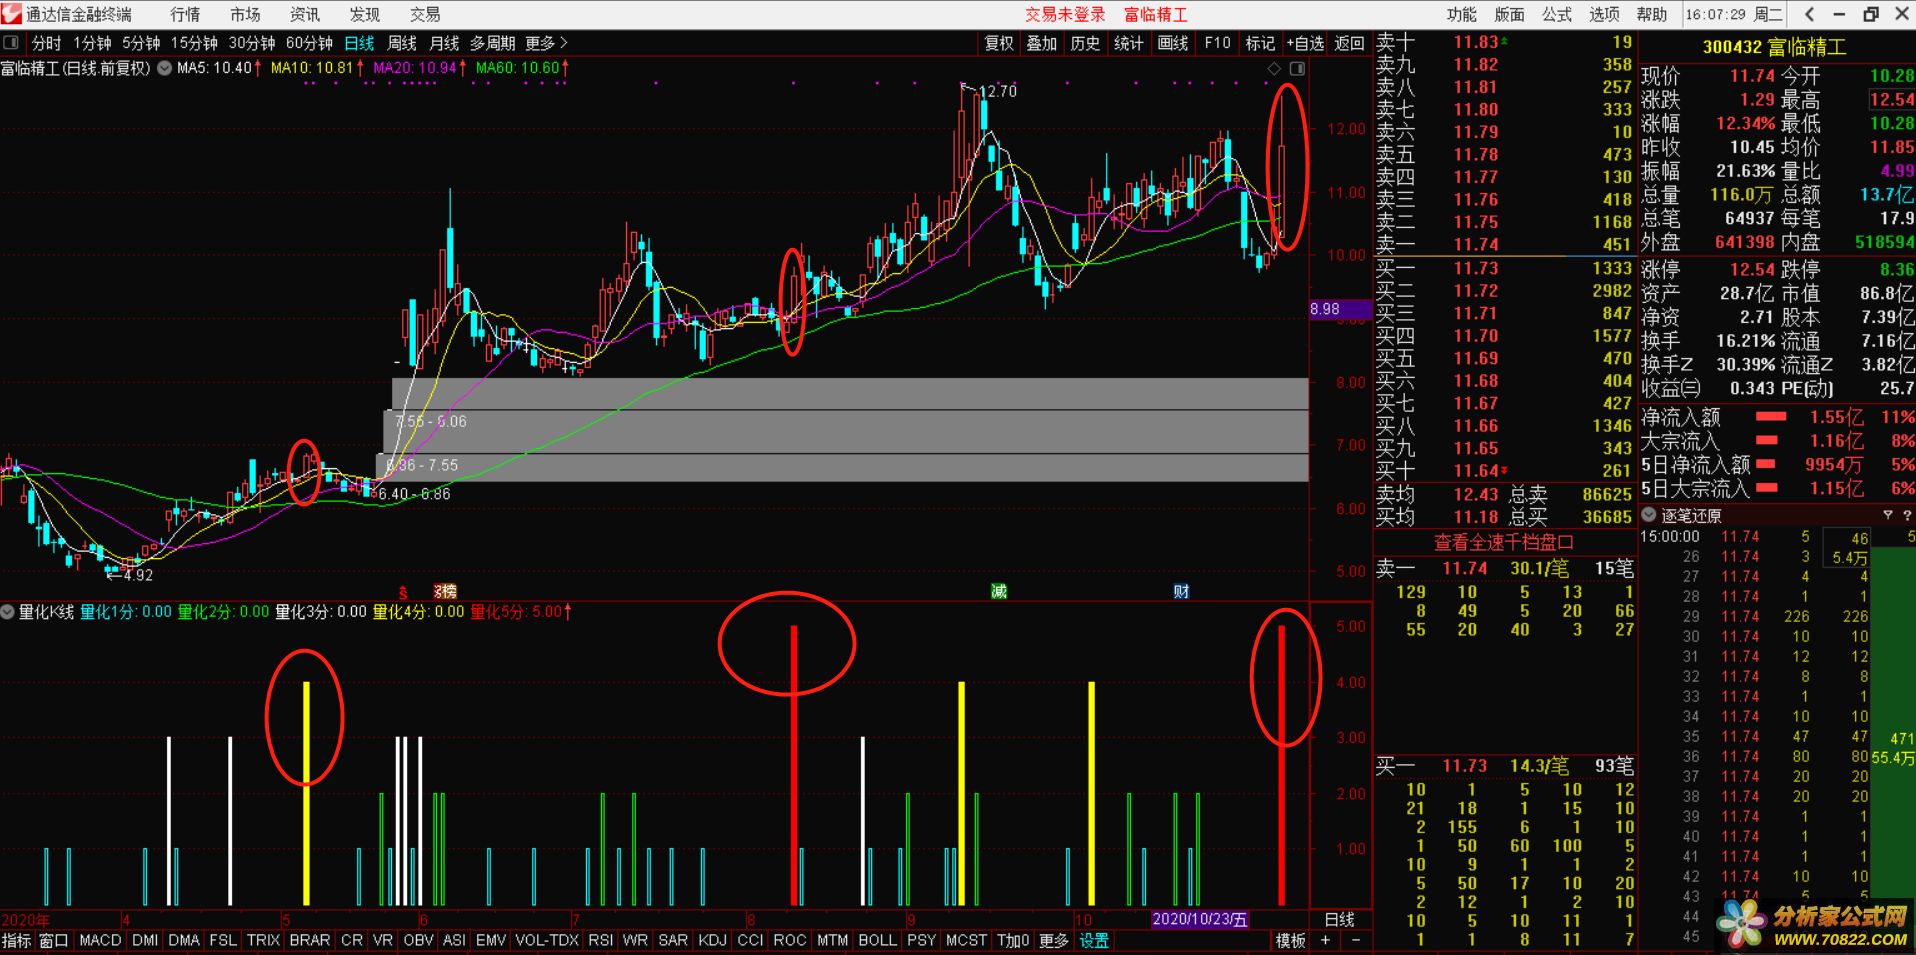Select the 60分钟 period tab

(x=309, y=43)
